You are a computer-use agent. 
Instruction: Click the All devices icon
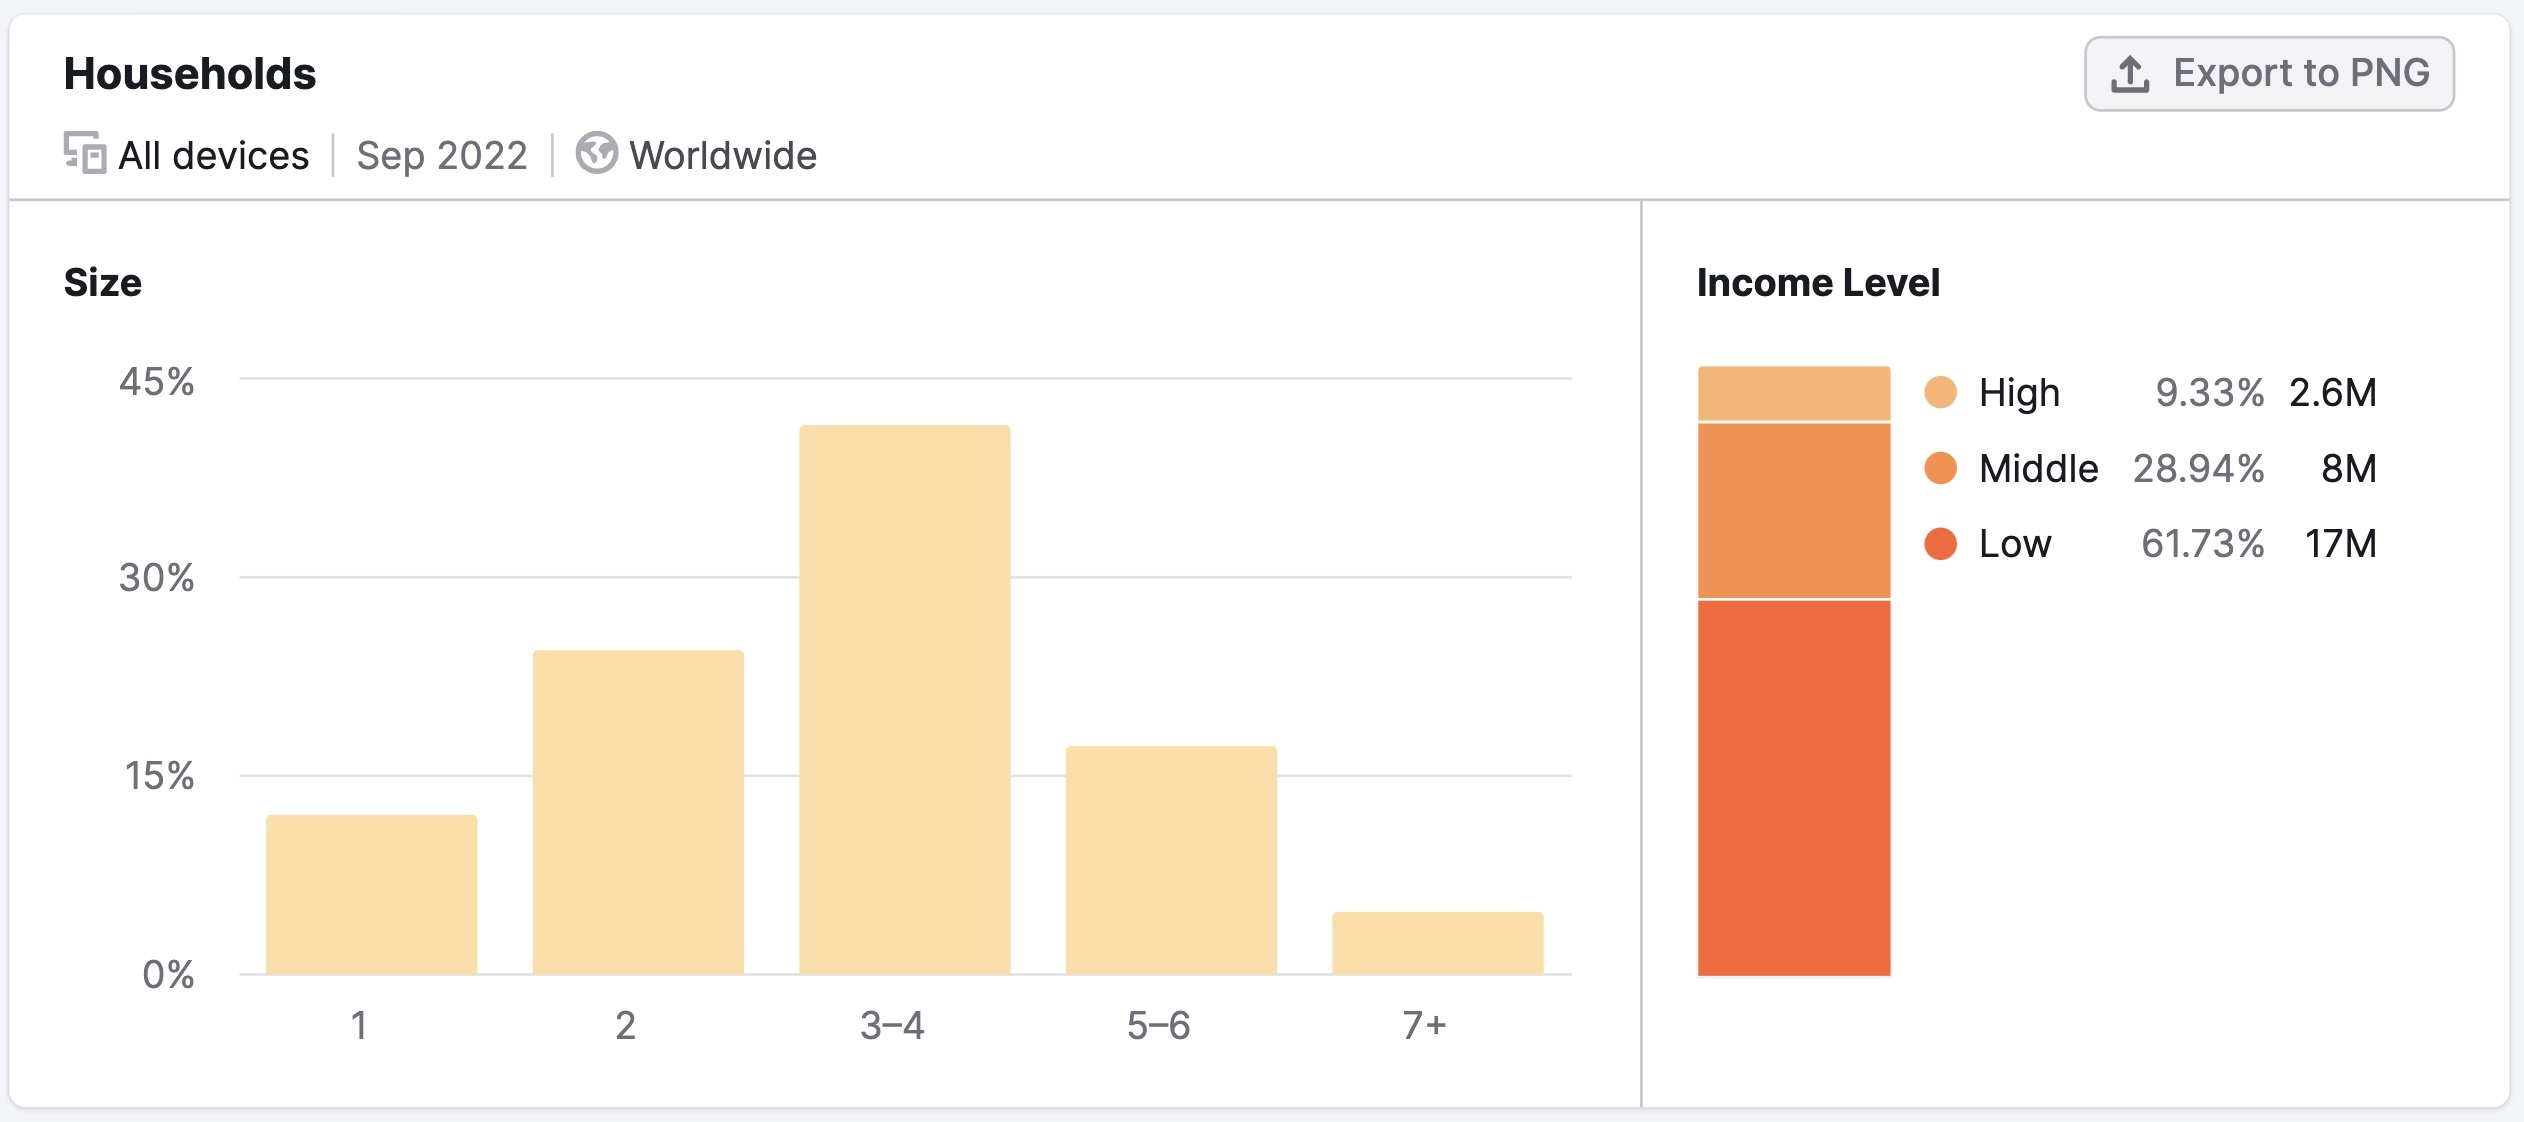(85, 153)
